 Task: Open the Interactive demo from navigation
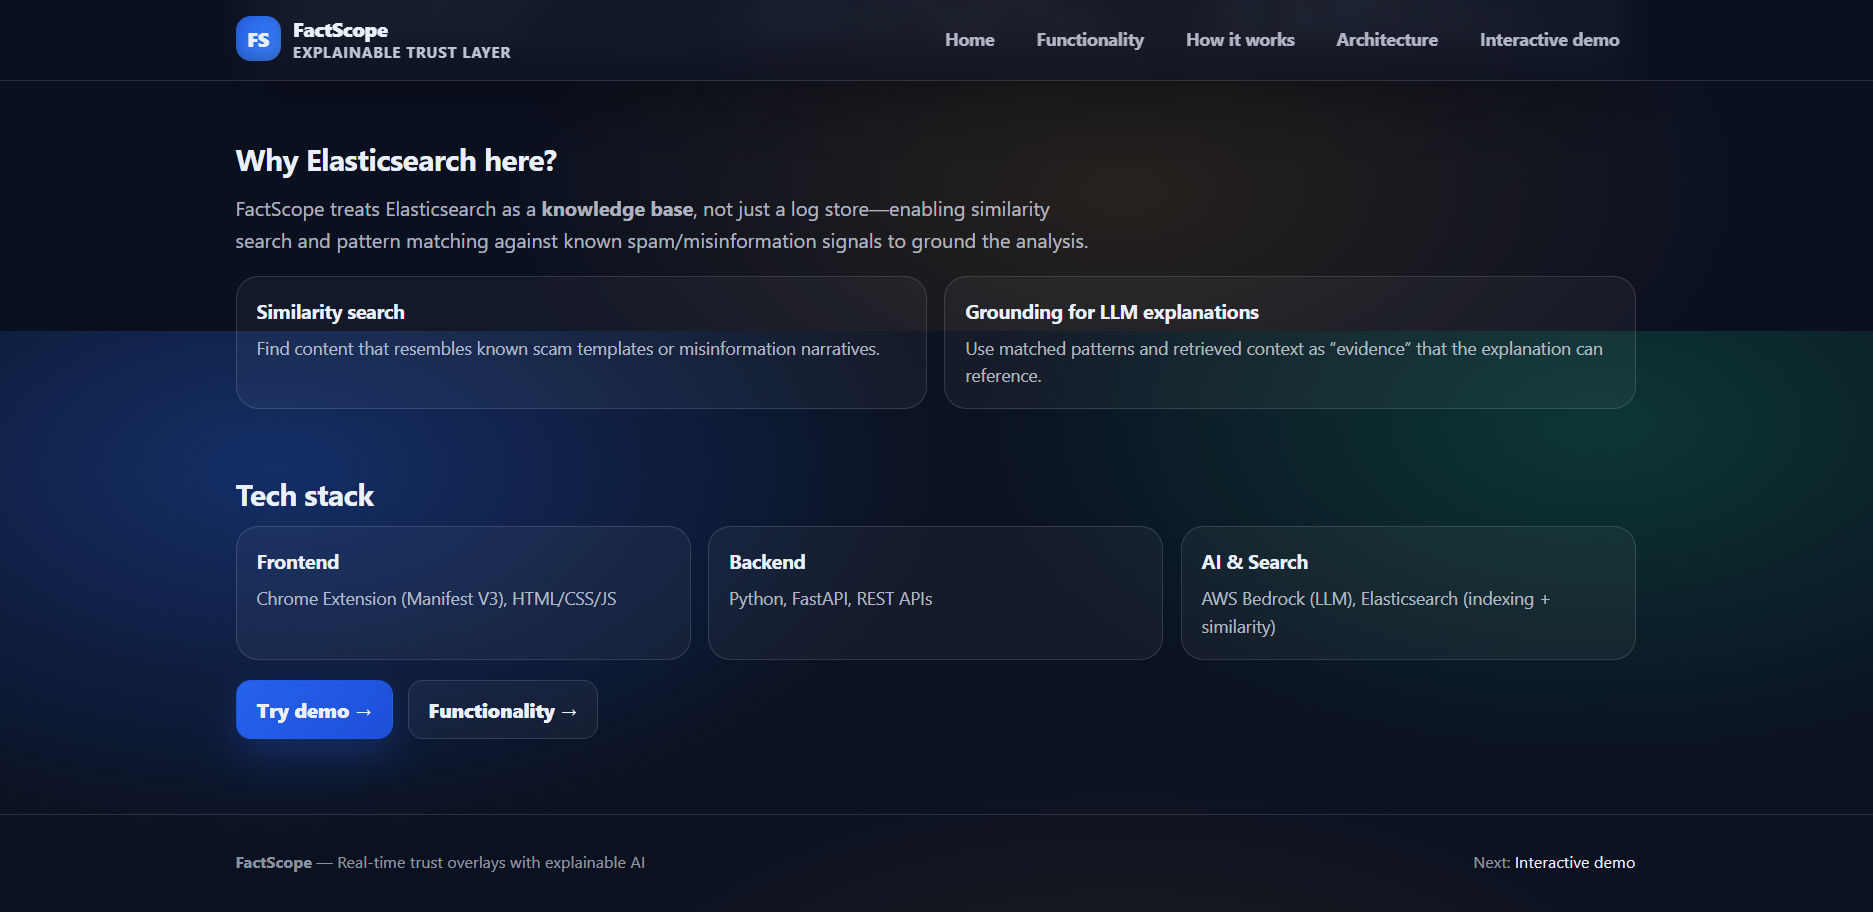pos(1548,40)
